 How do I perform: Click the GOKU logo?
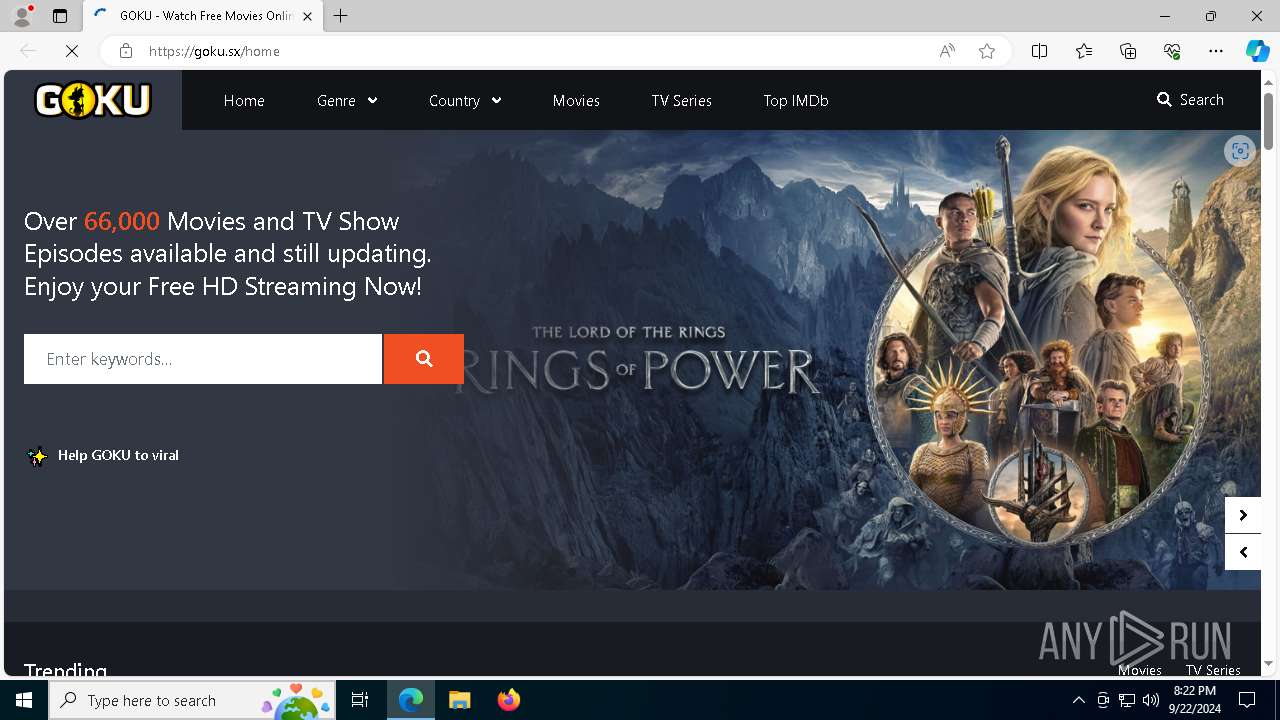pyautogui.click(x=93, y=100)
